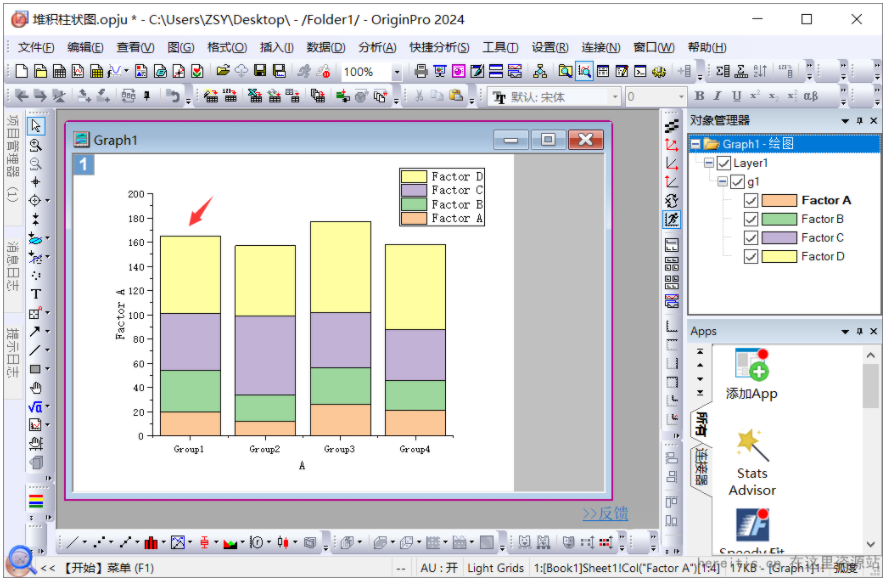Select the Zoom-in magnifier tool
Screen dimensions: 886x581
pyautogui.click(x=36, y=145)
